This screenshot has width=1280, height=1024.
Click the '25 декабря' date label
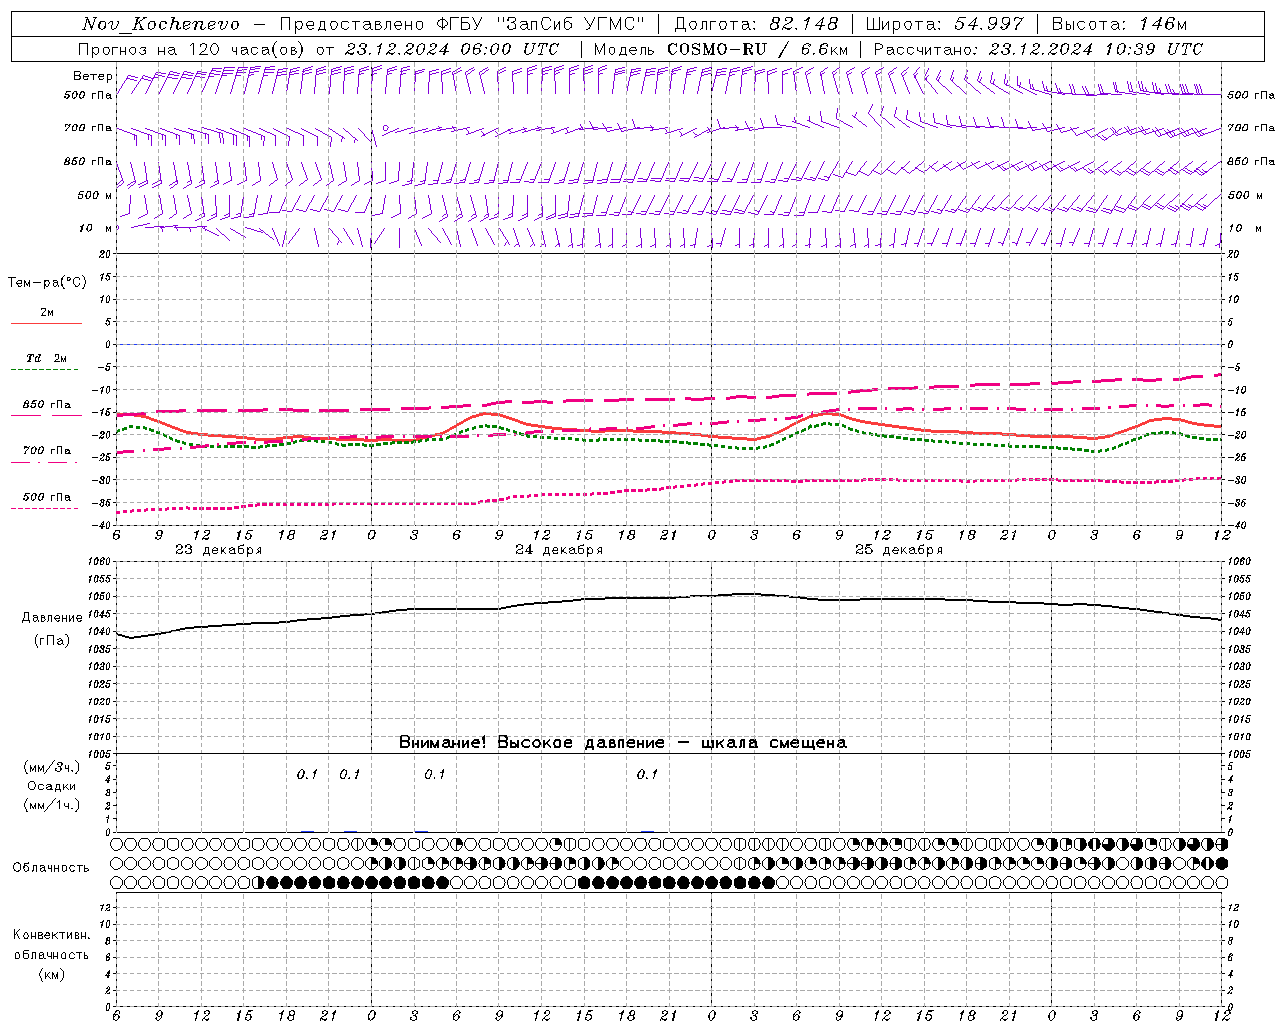click(x=899, y=550)
